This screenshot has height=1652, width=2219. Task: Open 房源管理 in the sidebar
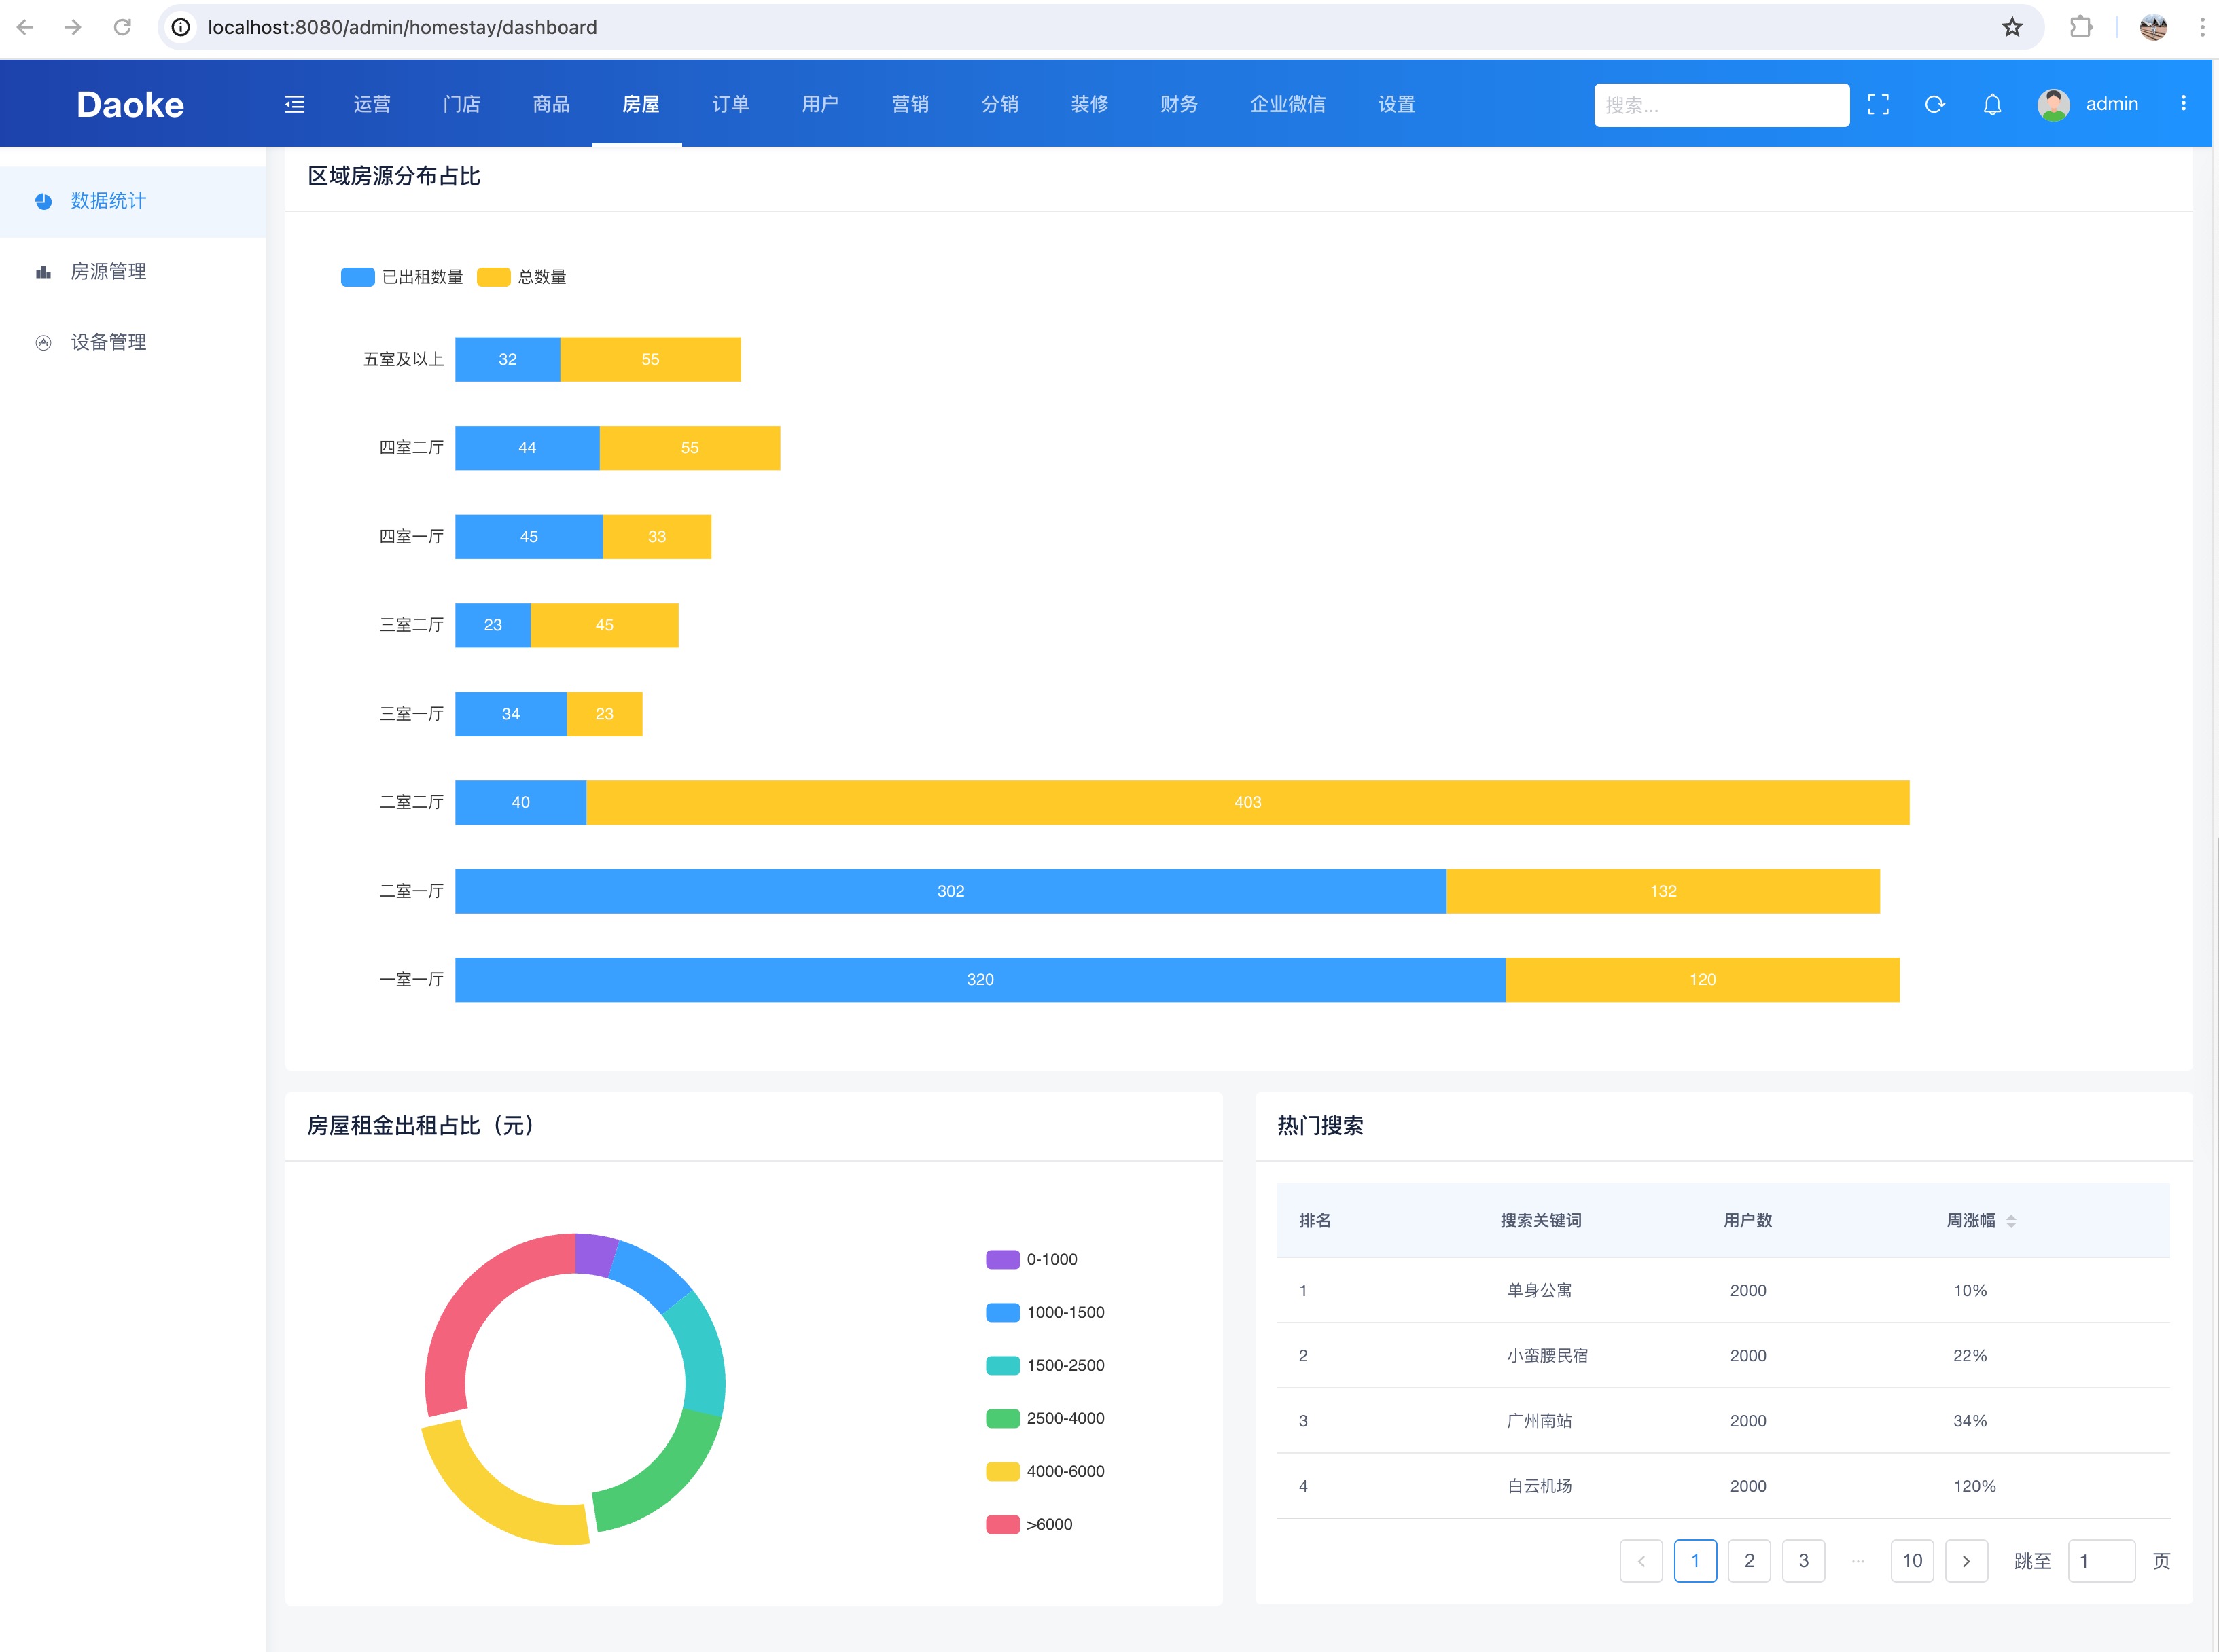pos(108,271)
